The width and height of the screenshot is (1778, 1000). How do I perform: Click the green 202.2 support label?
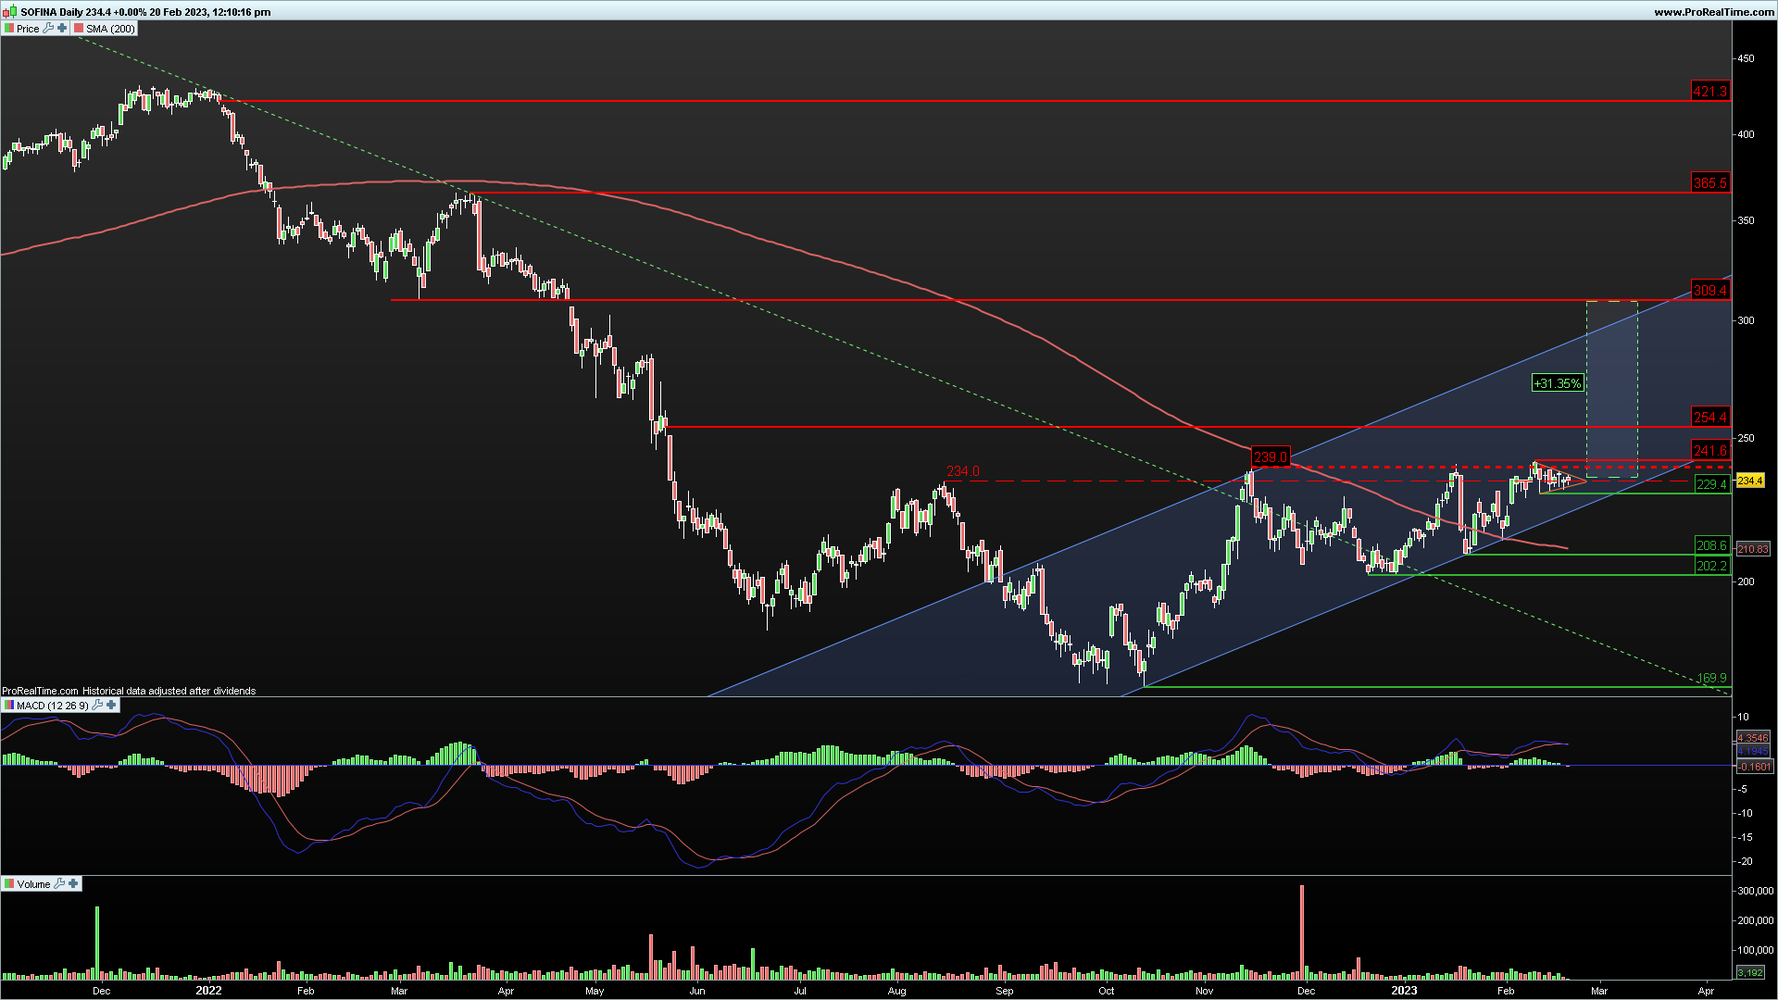1712,566
